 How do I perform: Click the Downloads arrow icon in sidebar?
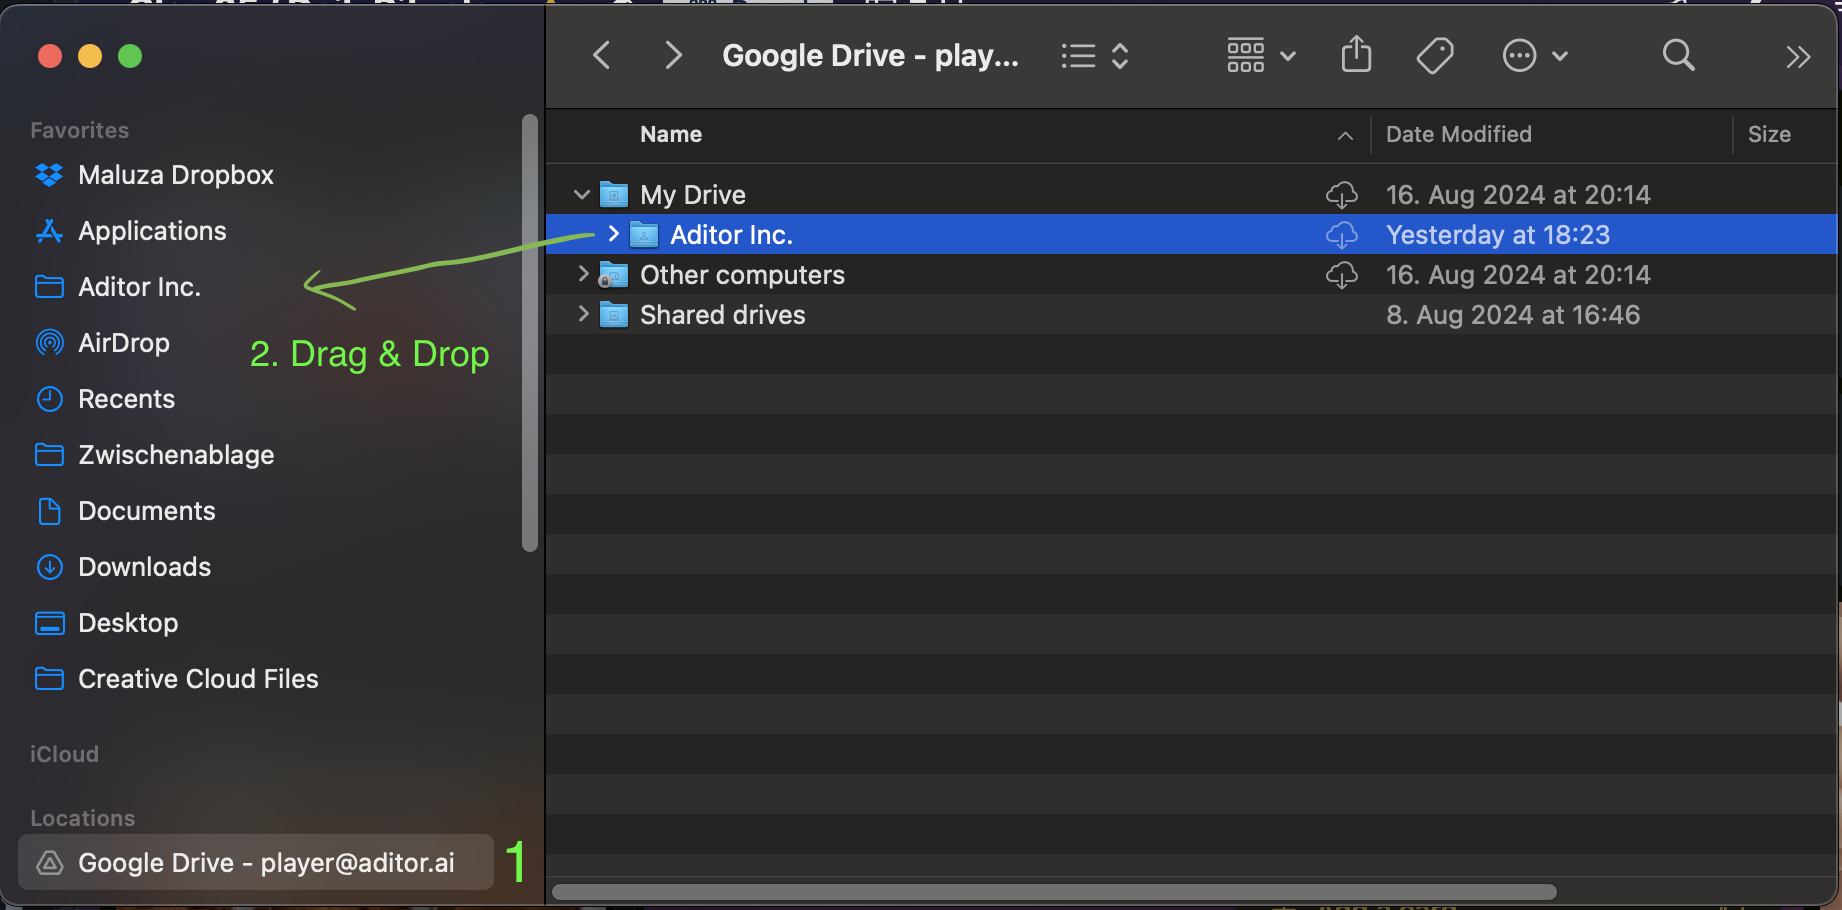(x=49, y=567)
